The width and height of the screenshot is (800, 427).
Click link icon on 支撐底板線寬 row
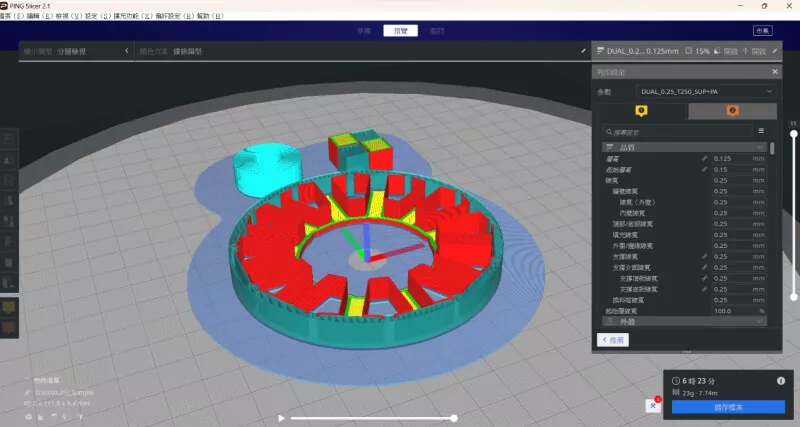pos(705,289)
